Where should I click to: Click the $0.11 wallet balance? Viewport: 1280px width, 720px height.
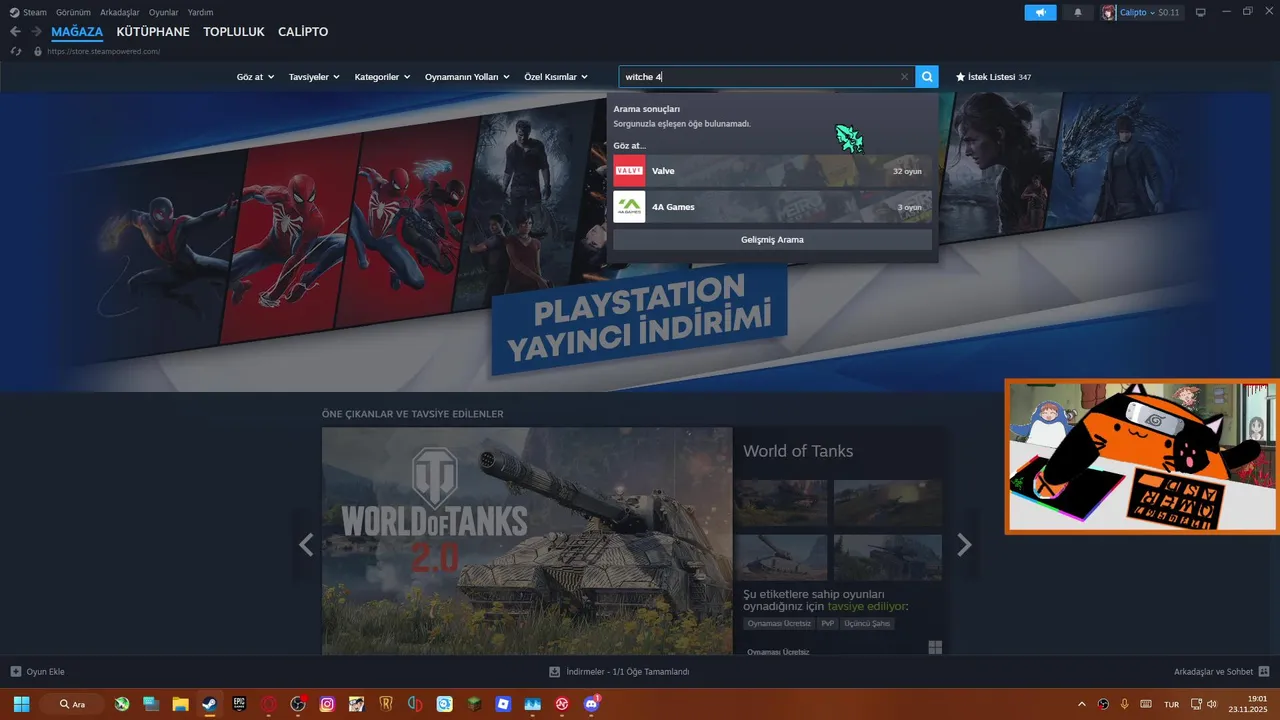click(1169, 13)
